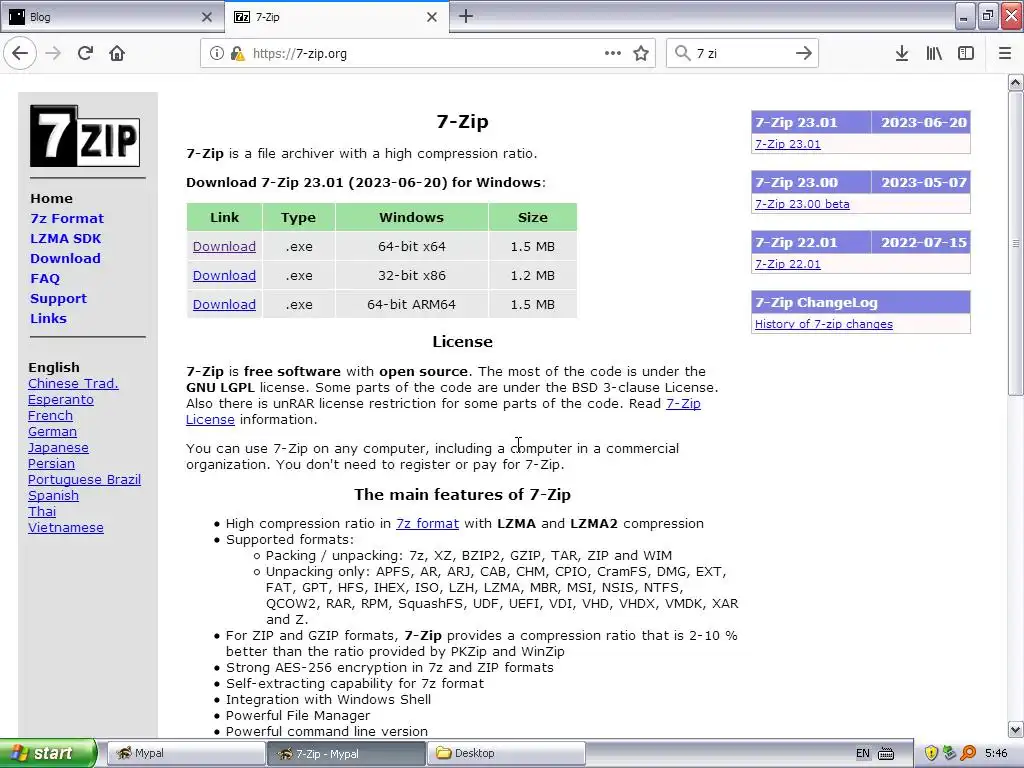The image size is (1024, 768).
Task: Click the search box containing '7 zi'
Action: pyautogui.click(x=743, y=54)
